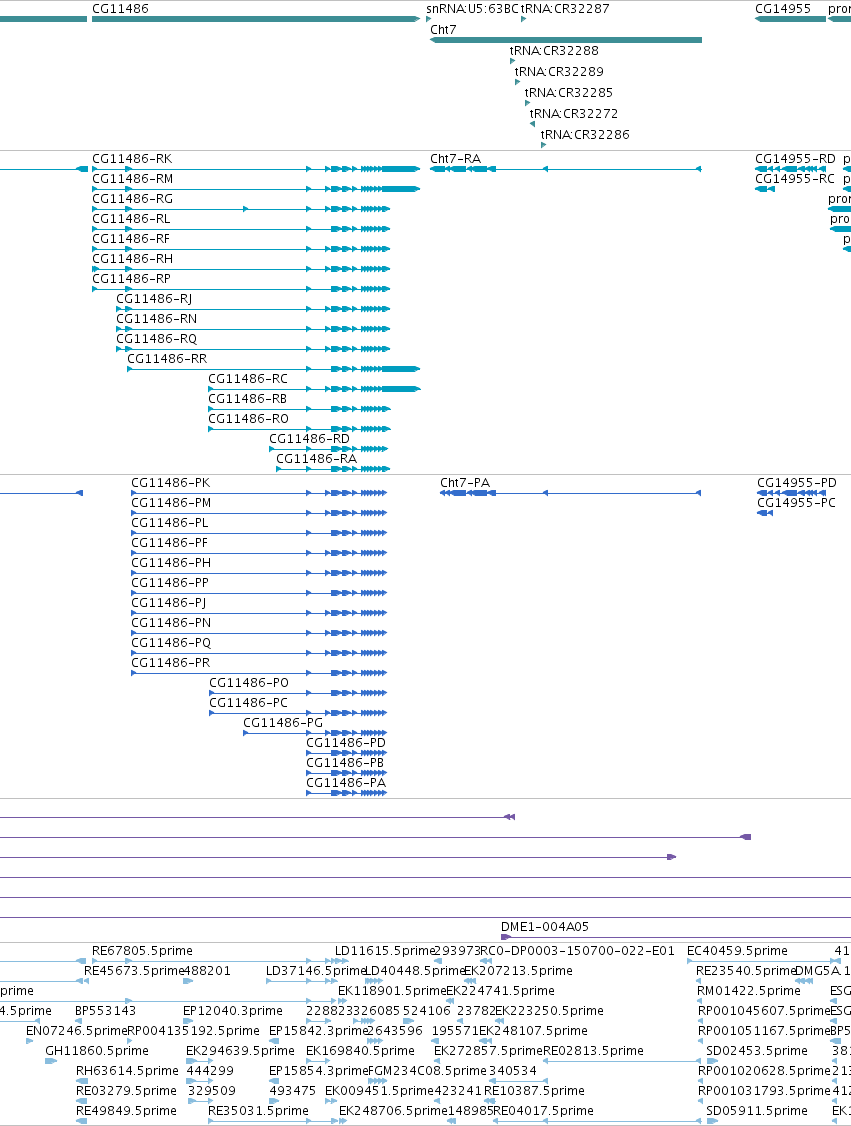Click the tRNA:CR32287 label
Viewport: 851px width, 1126px height.
[x=565, y=9]
